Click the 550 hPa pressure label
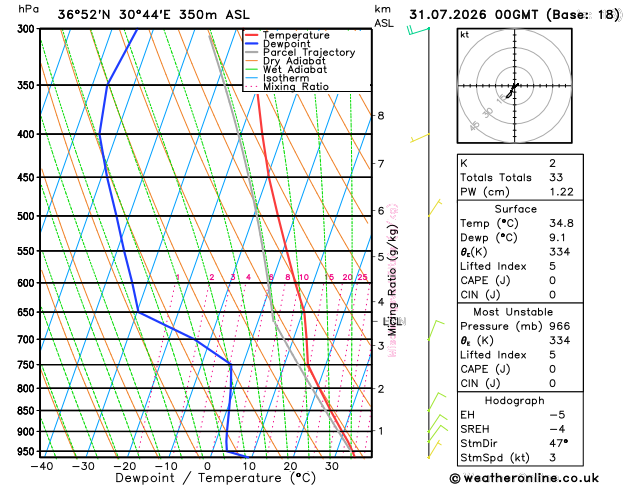The image size is (629, 486). coord(28,251)
